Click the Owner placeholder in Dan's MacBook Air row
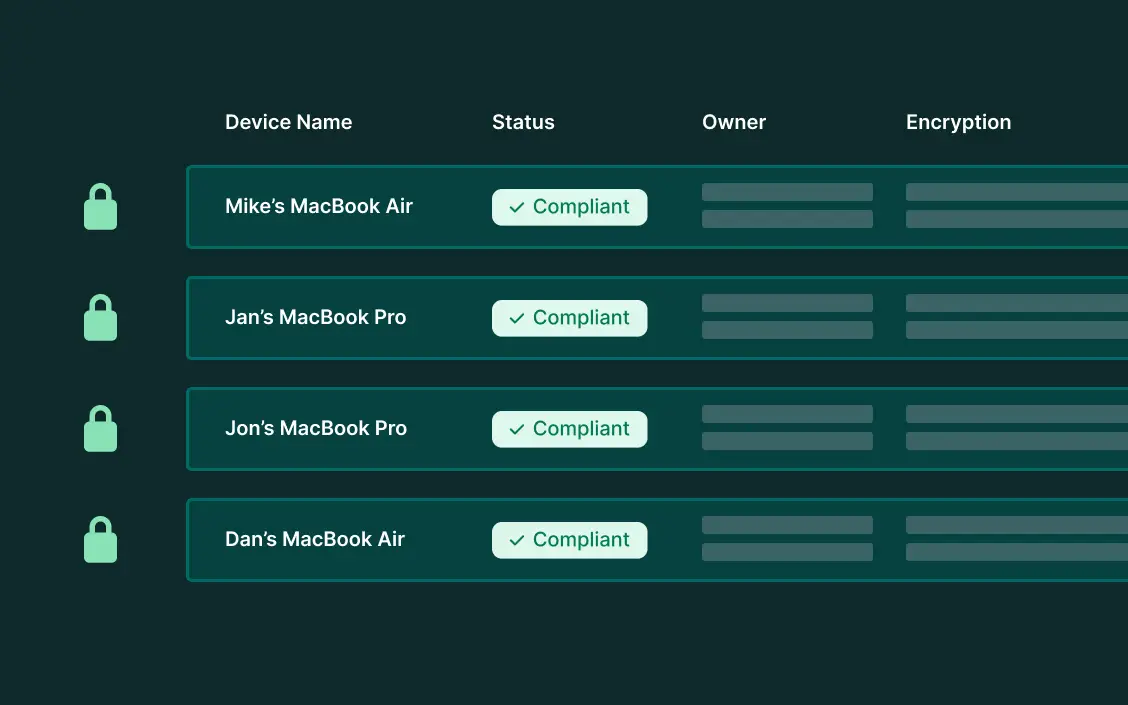1128x705 pixels. pos(787,538)
